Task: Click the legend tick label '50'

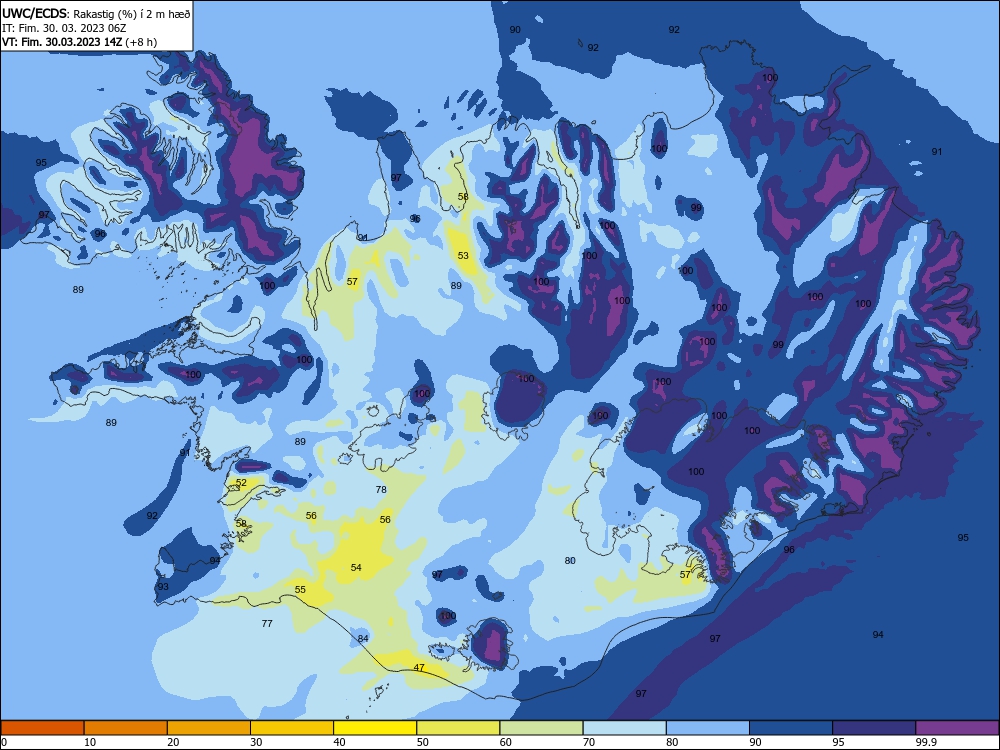Action: pos(422,742)
